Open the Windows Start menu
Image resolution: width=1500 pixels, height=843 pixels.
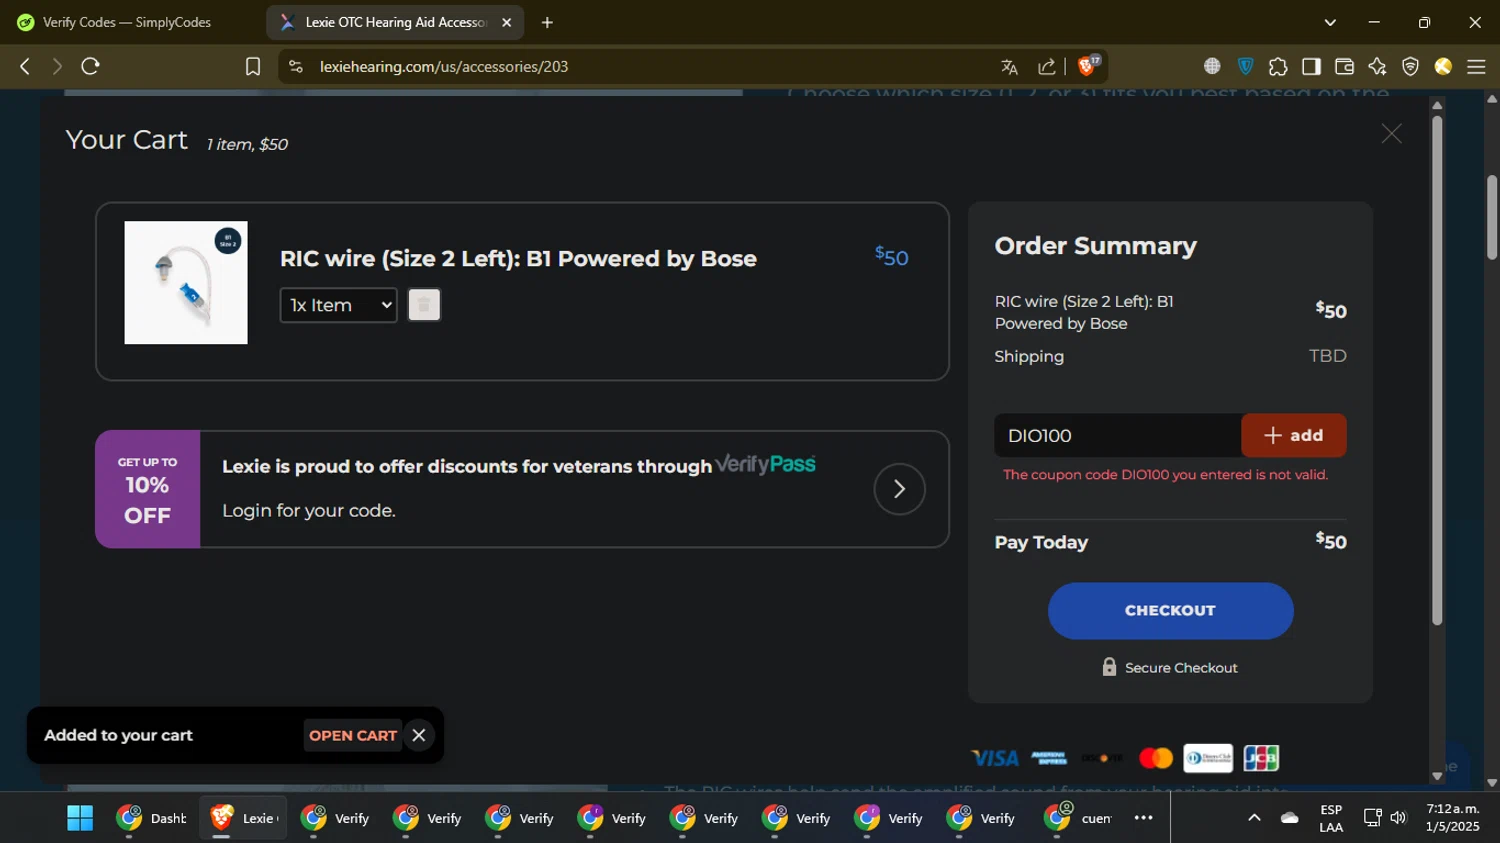pyautogui.click(x=80, y=818)
